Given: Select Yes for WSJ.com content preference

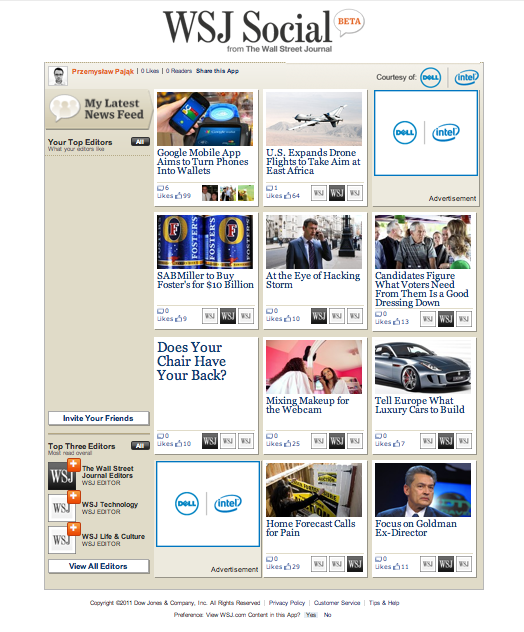Looking at the screenshot, I should point(311,615).
